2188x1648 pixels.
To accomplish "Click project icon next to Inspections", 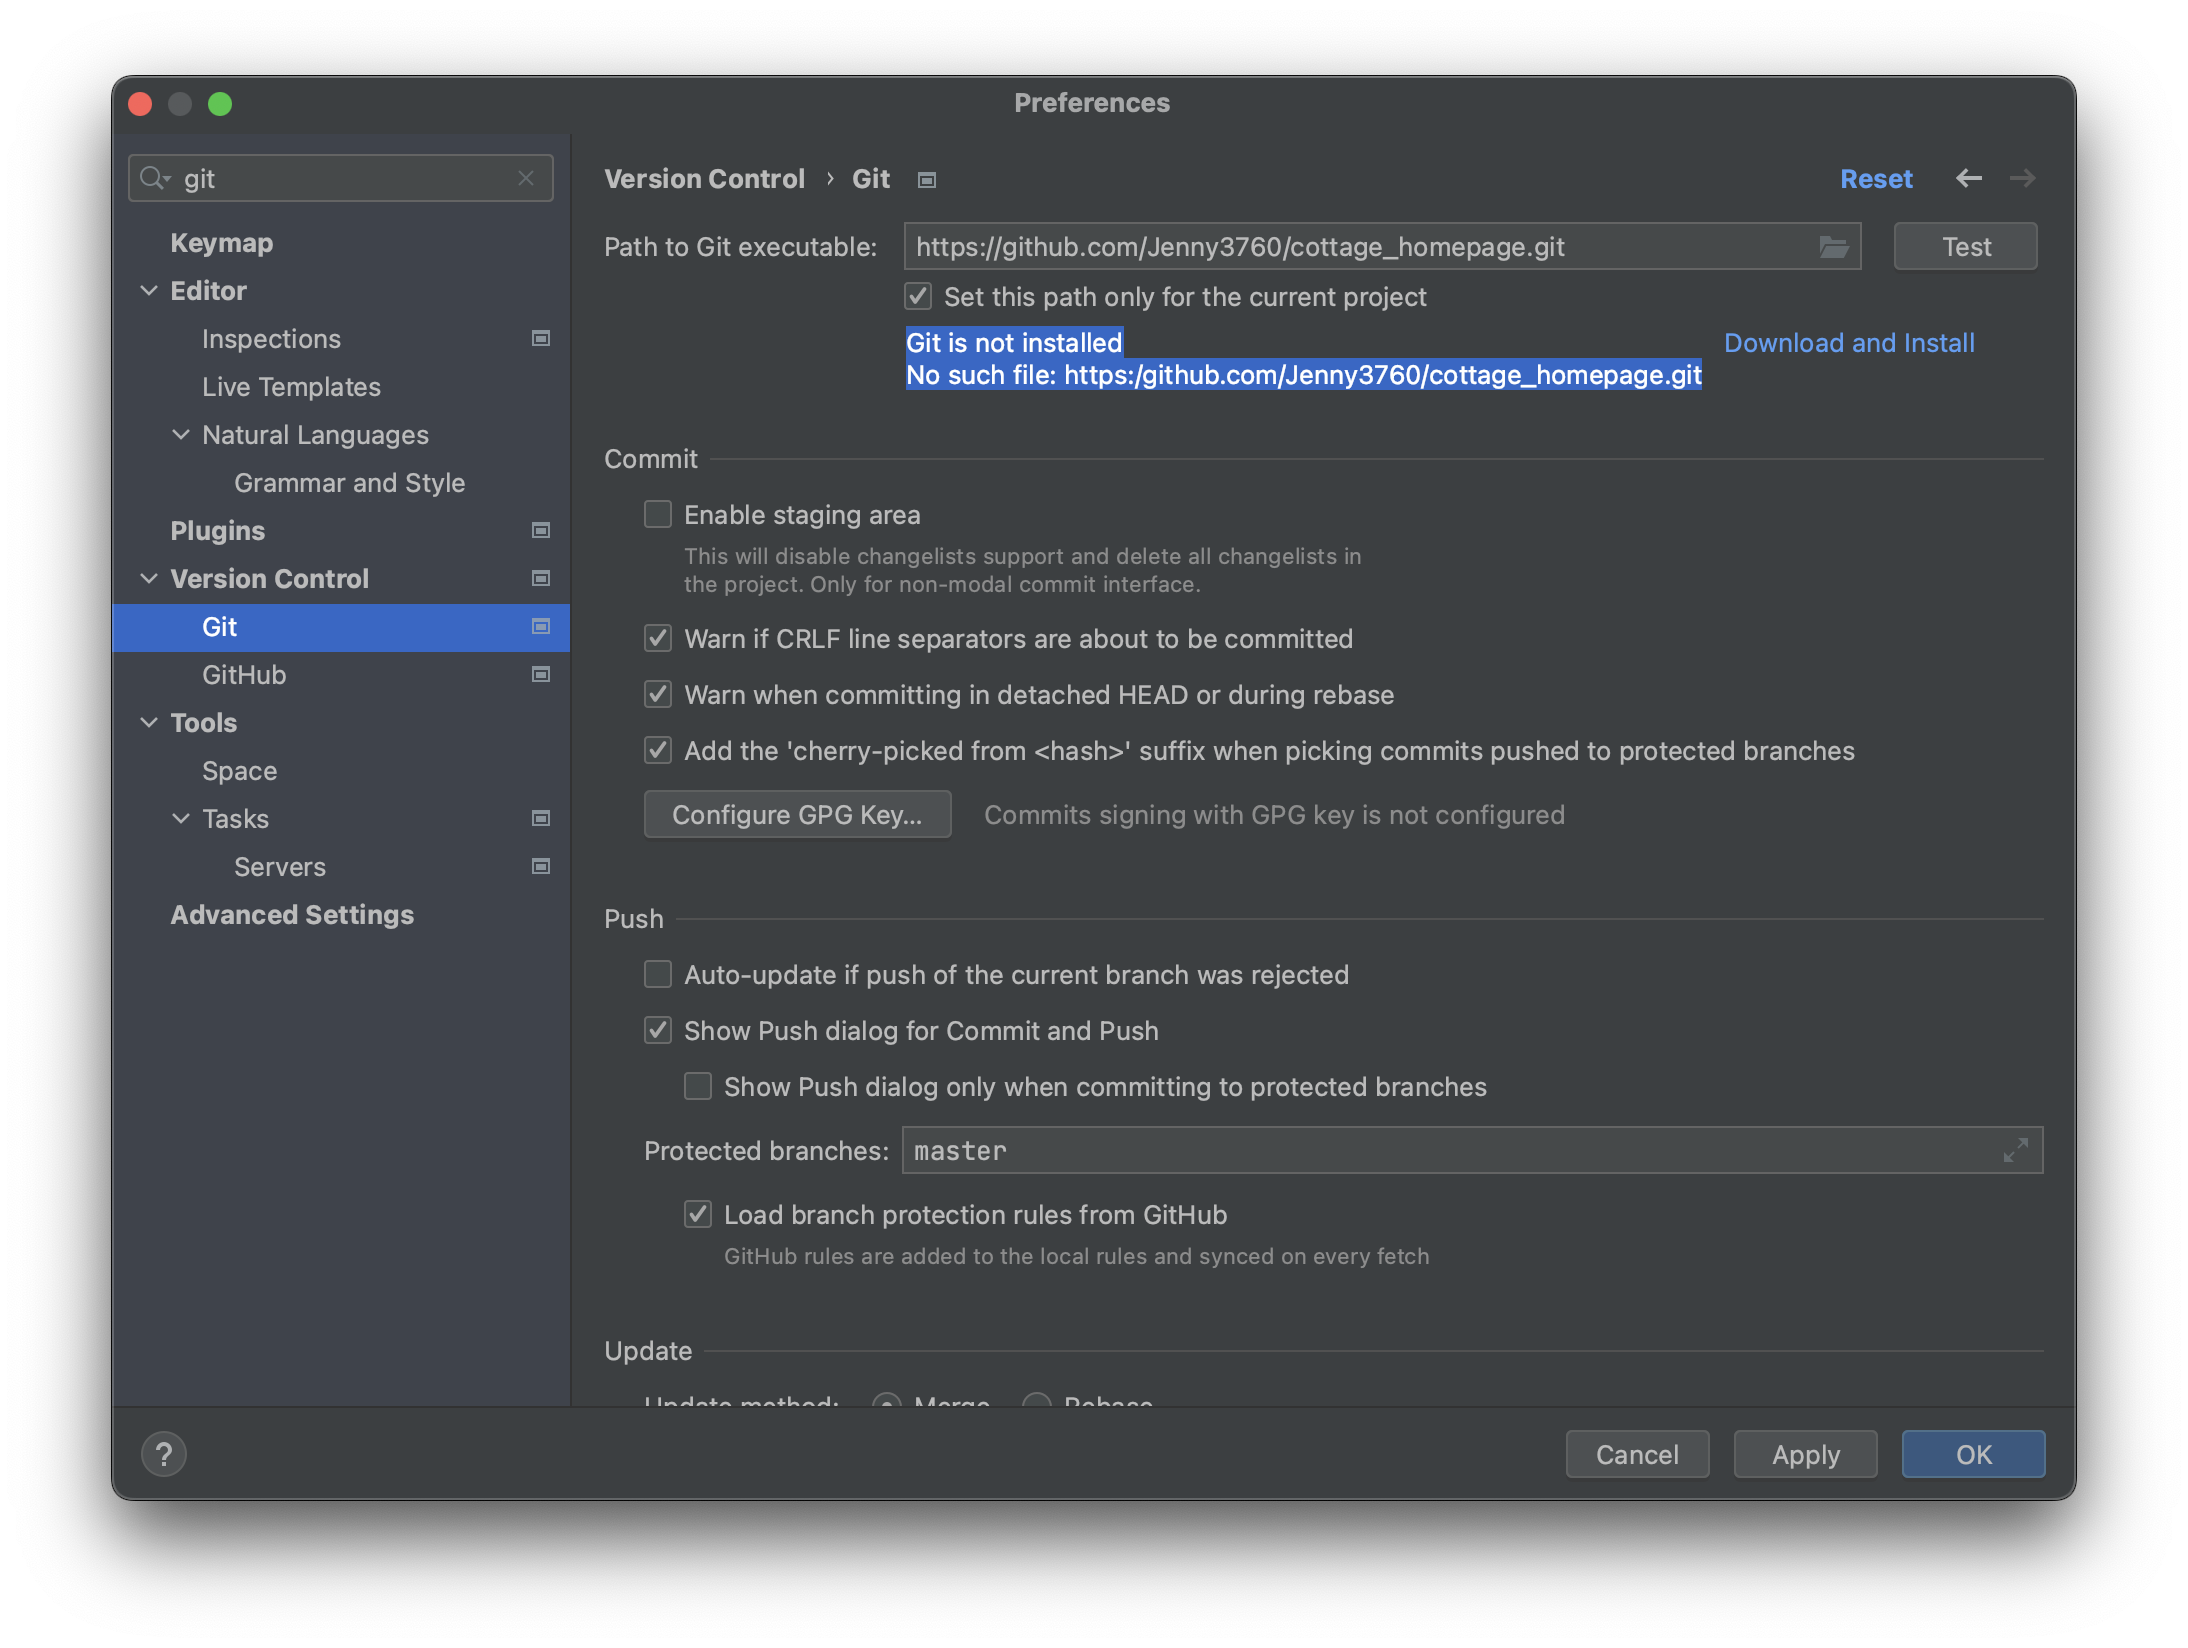I will click(x=541, y=339).
